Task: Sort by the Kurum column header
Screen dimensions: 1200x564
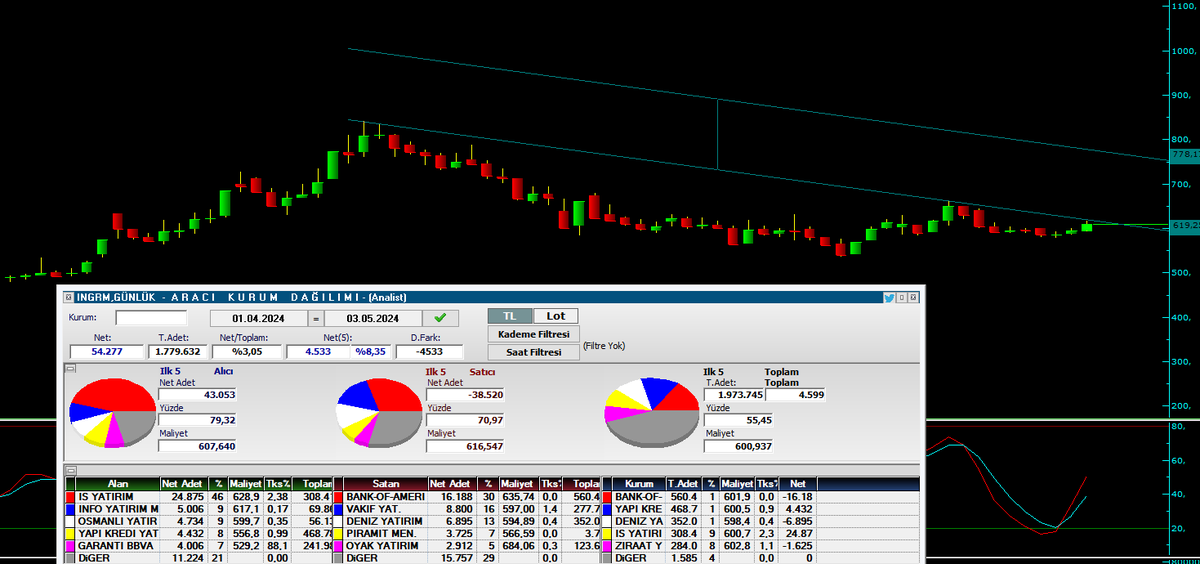Action: [x=639, y=483]
